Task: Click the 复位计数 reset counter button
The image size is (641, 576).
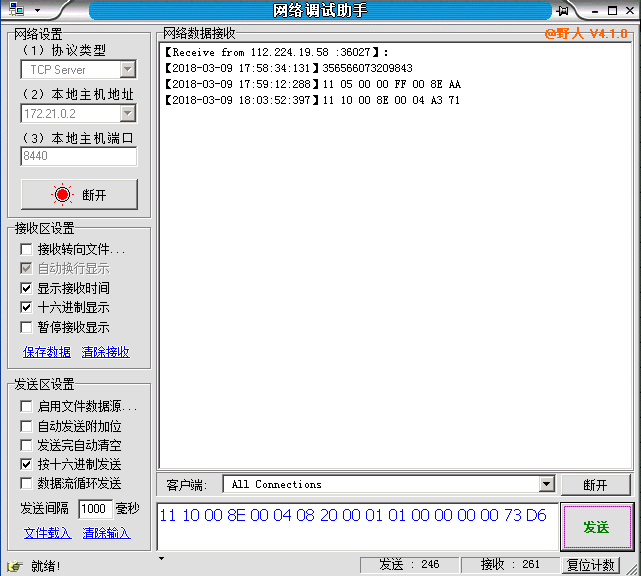Action: coord(591,565)
